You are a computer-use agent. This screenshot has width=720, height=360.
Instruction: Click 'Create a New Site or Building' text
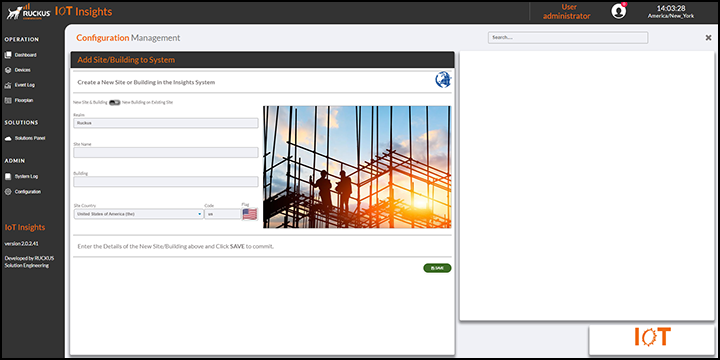pos(146,83)
